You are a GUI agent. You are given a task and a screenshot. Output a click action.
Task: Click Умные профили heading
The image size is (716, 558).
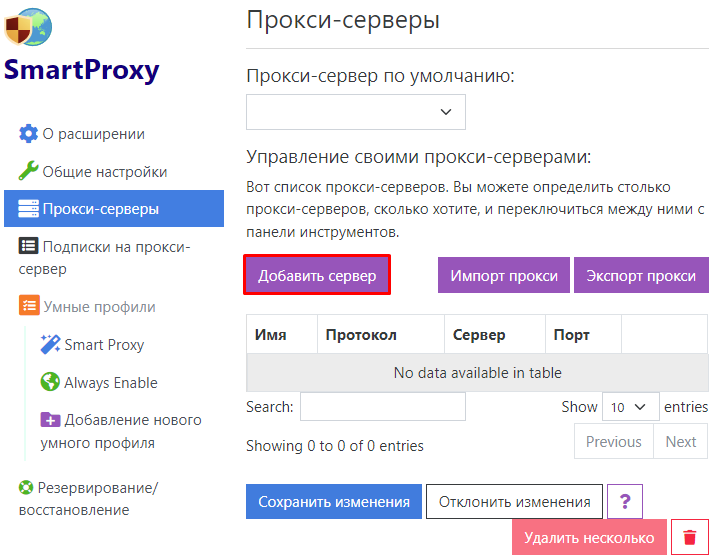coord(99,307)
